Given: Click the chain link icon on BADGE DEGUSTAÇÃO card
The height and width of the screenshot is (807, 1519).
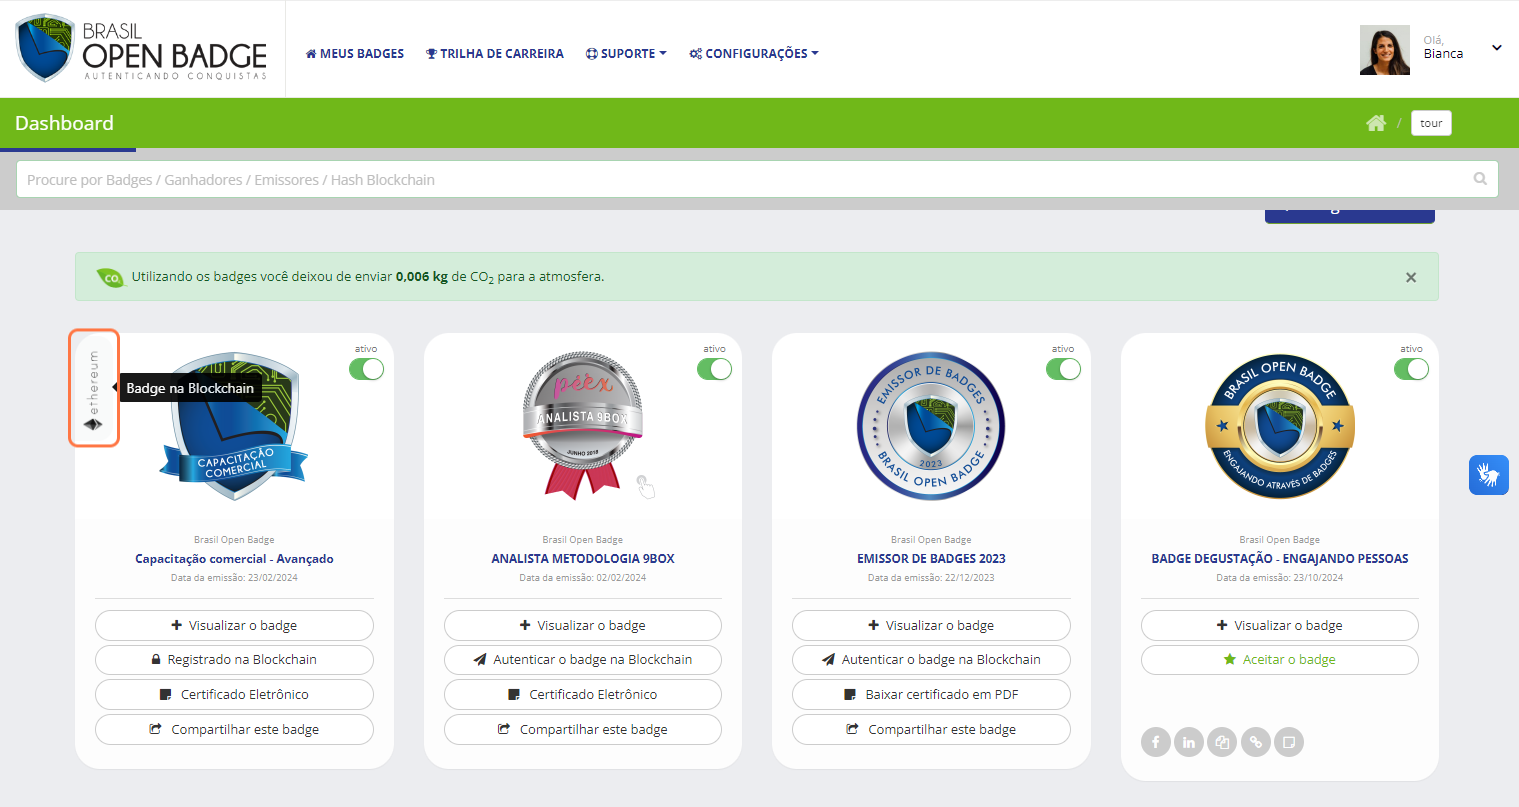Looking at the screenshot, I should click(1256, 742).
